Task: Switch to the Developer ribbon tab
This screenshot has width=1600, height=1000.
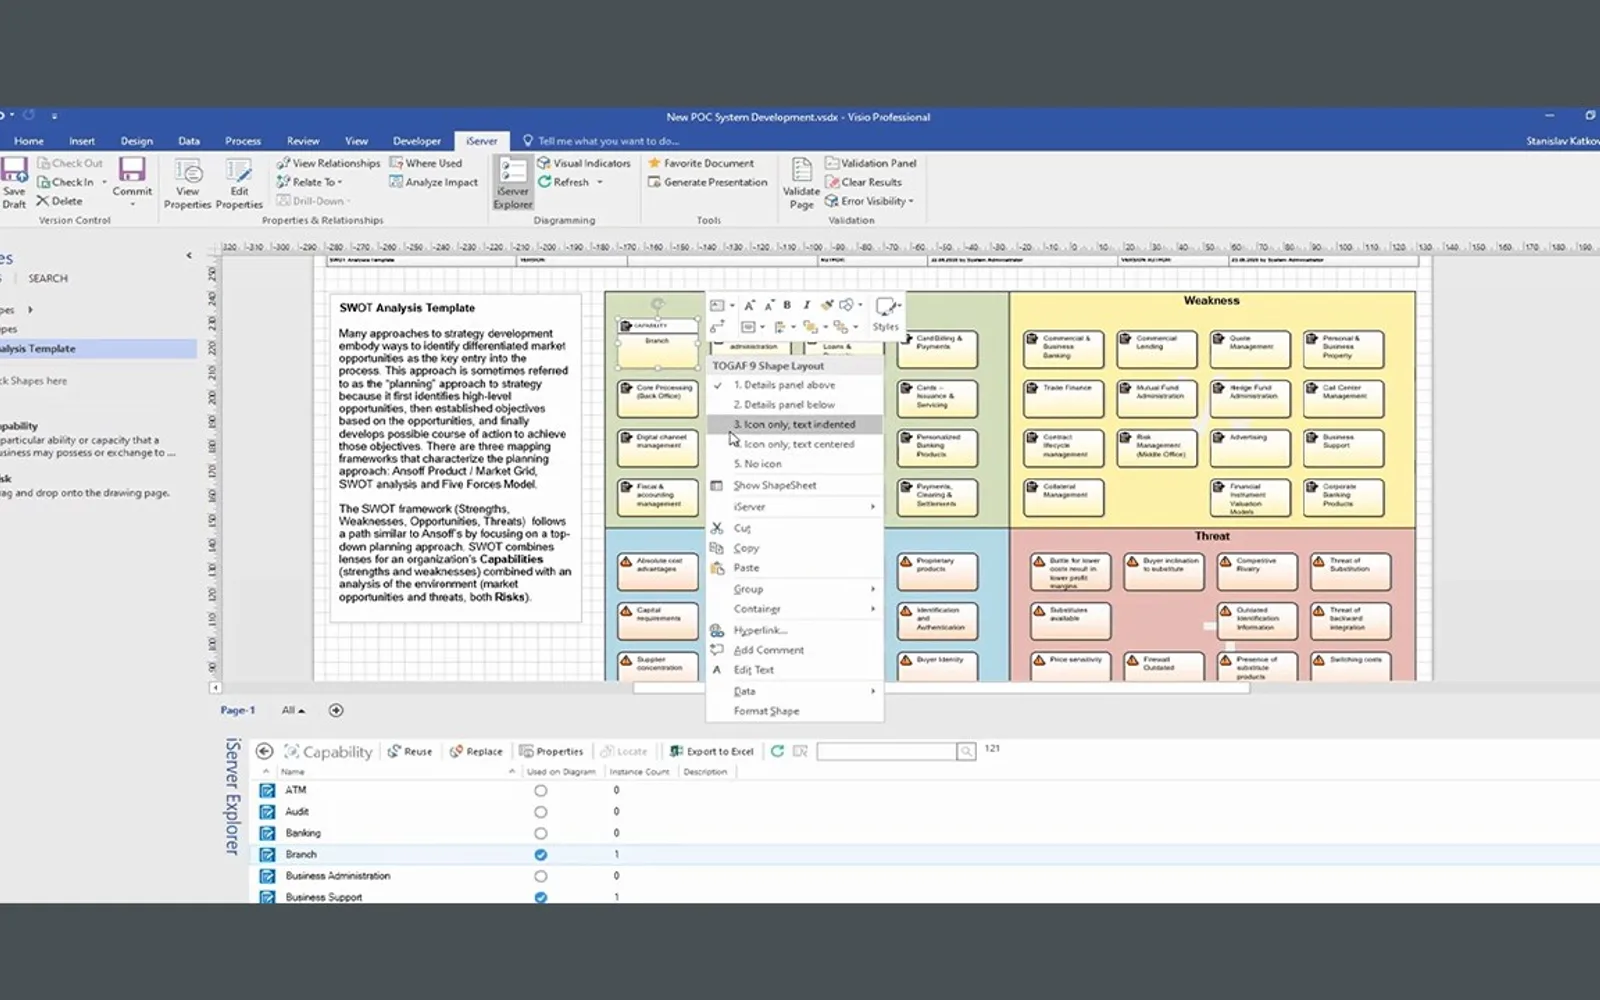Action: pos(417,141)
